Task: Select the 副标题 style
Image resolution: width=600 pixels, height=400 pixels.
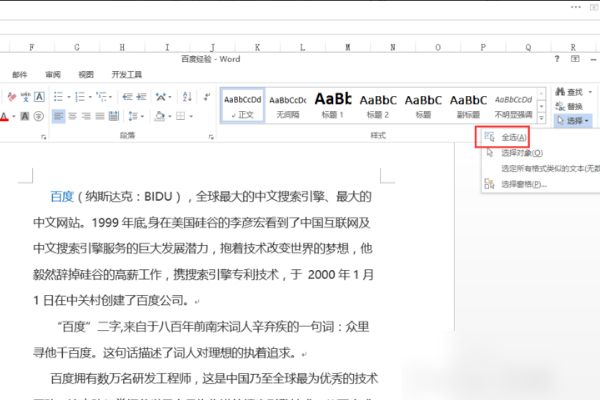Action: click(468, 105)
